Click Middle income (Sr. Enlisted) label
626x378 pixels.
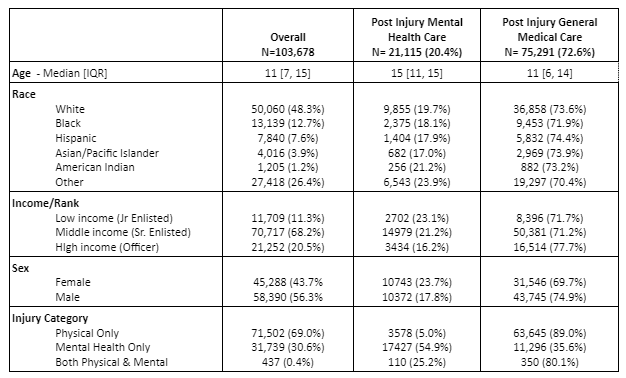[x=123, y=232]
